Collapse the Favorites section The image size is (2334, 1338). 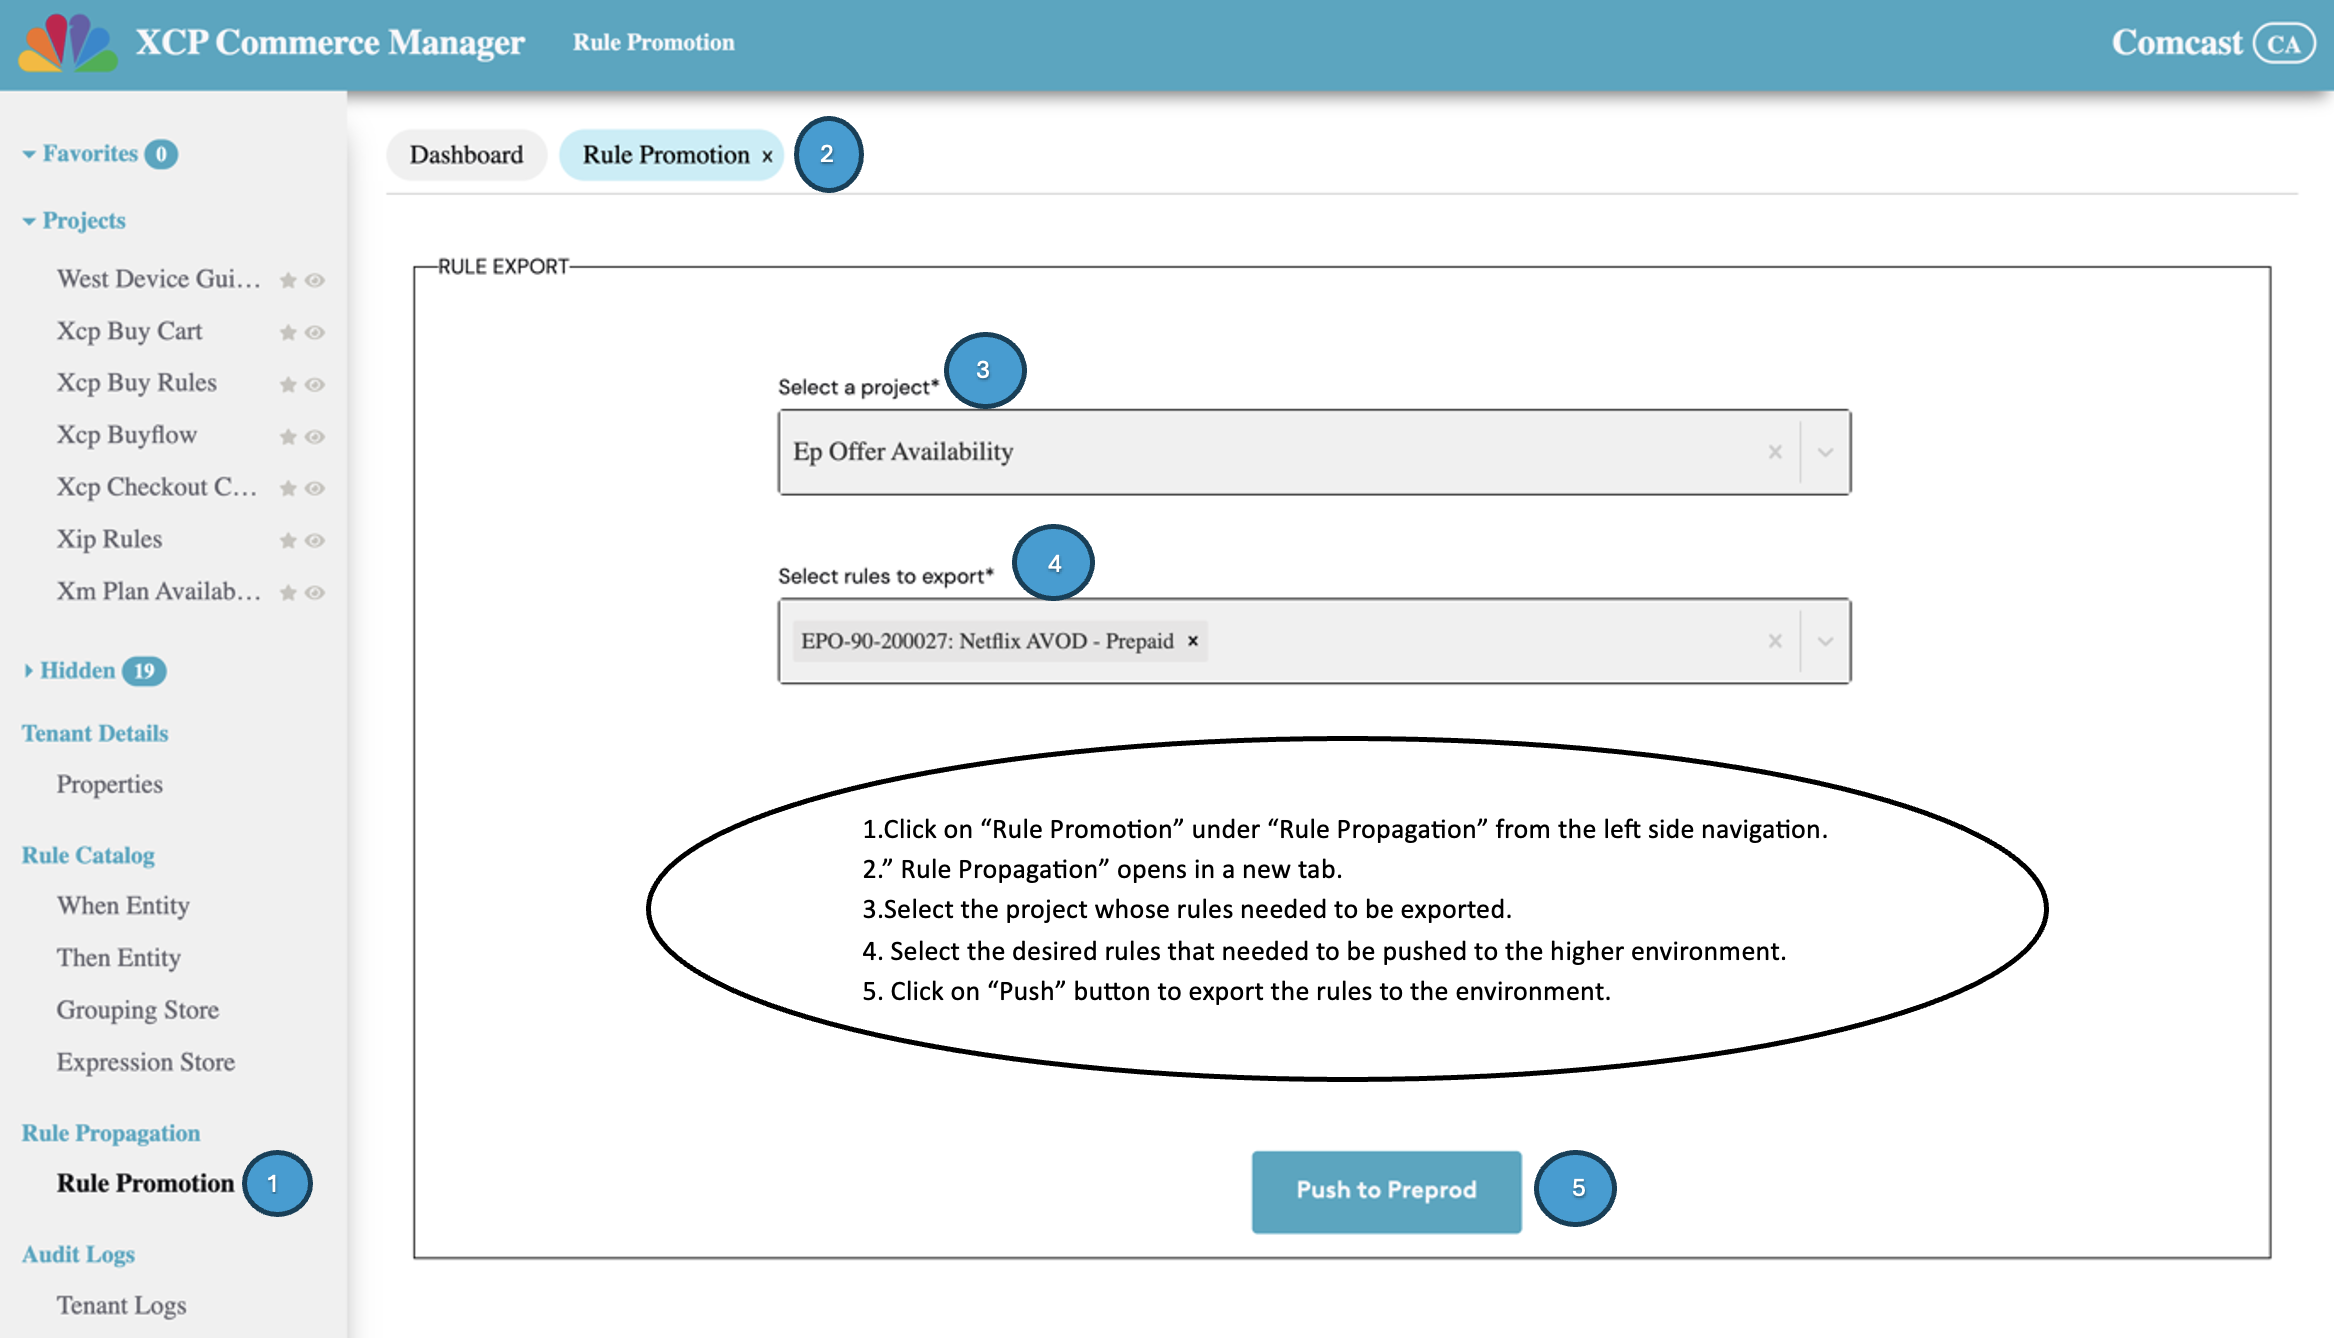[28, 154]
